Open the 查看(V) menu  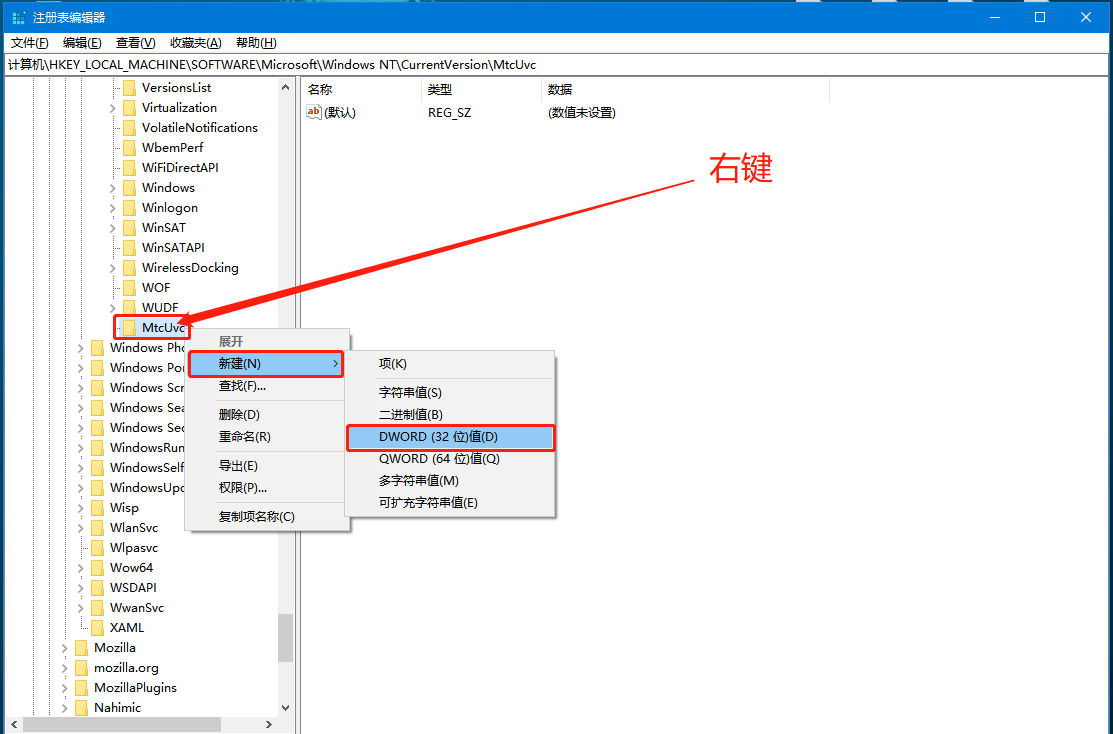point(136,43)
